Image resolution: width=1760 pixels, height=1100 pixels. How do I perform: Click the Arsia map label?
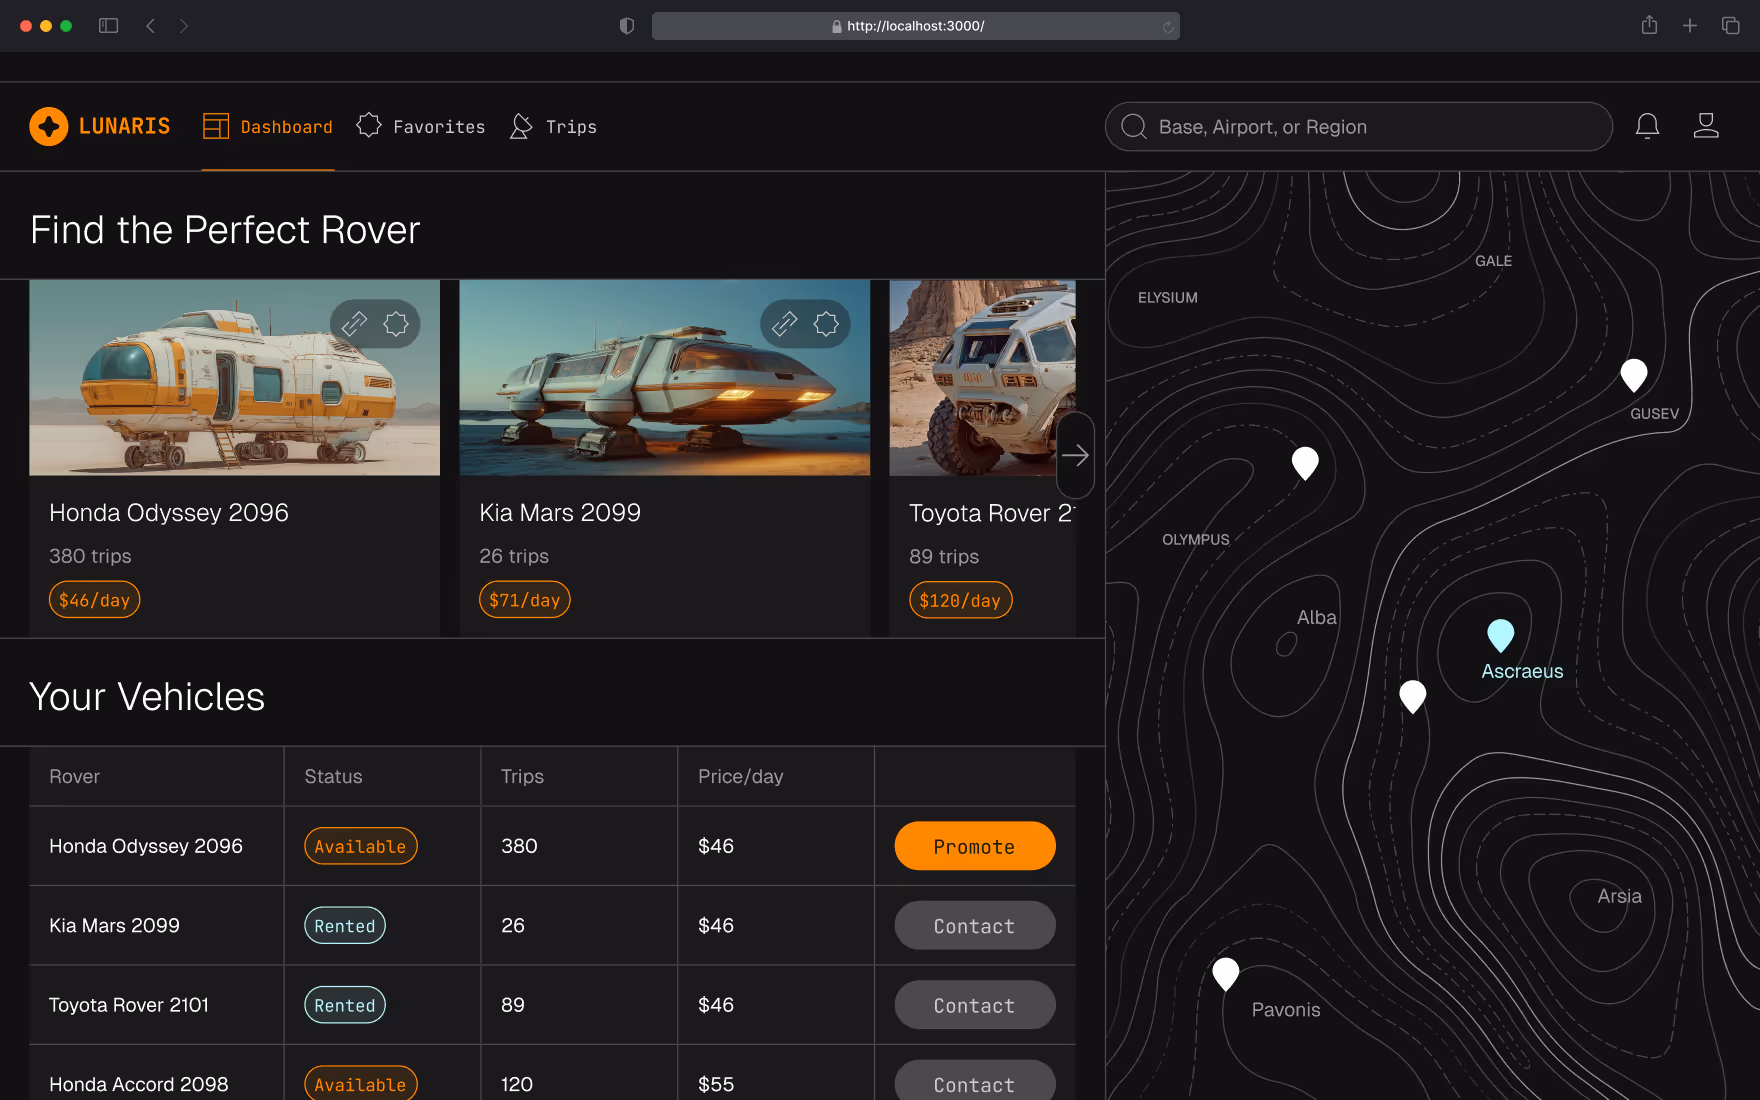(1619, 896)
